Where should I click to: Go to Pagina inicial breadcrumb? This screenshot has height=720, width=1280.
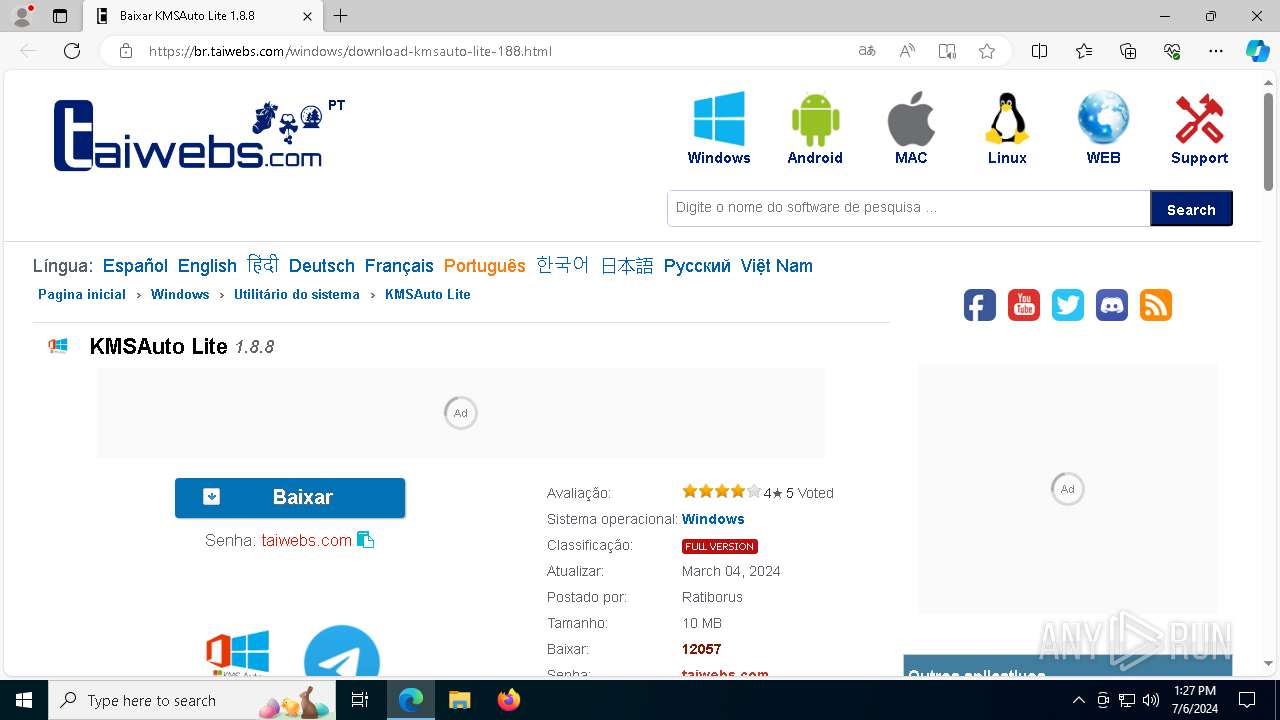click(x=82, y=294)
